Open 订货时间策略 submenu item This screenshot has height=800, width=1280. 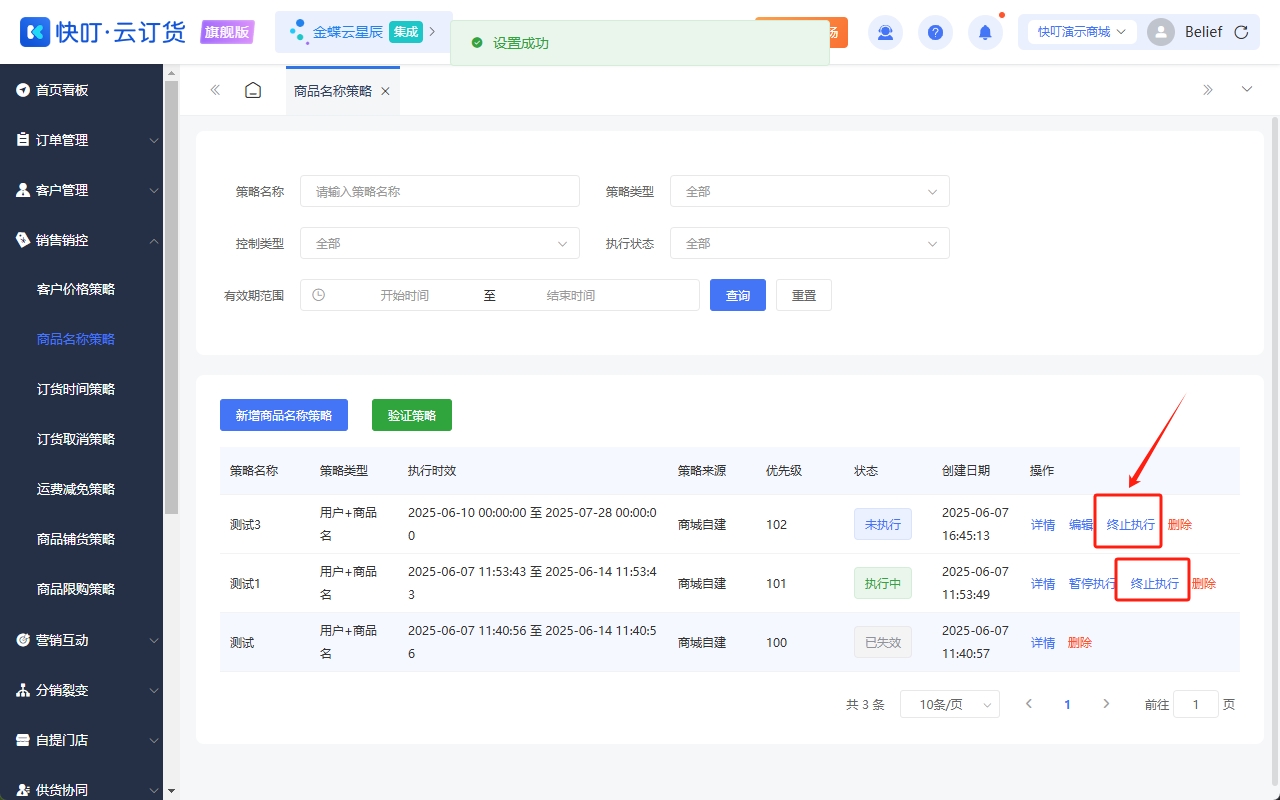[76, 389]
